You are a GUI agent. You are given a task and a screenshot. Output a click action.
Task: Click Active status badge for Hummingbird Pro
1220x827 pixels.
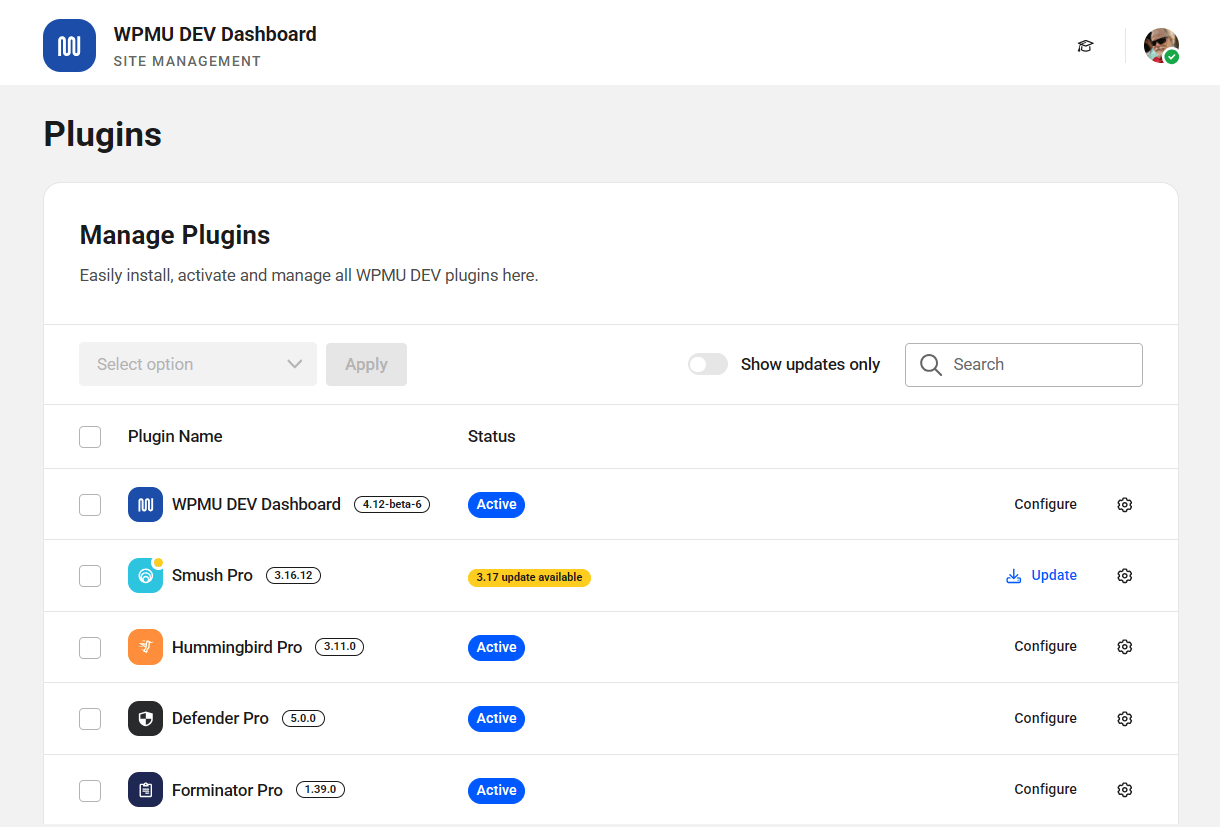pos(496,647)
